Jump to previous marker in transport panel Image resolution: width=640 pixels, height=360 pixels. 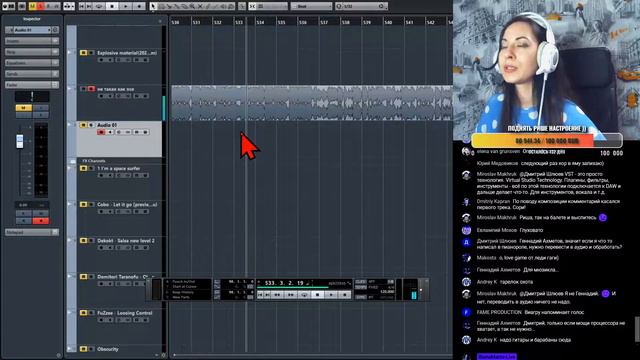[260, 295]
